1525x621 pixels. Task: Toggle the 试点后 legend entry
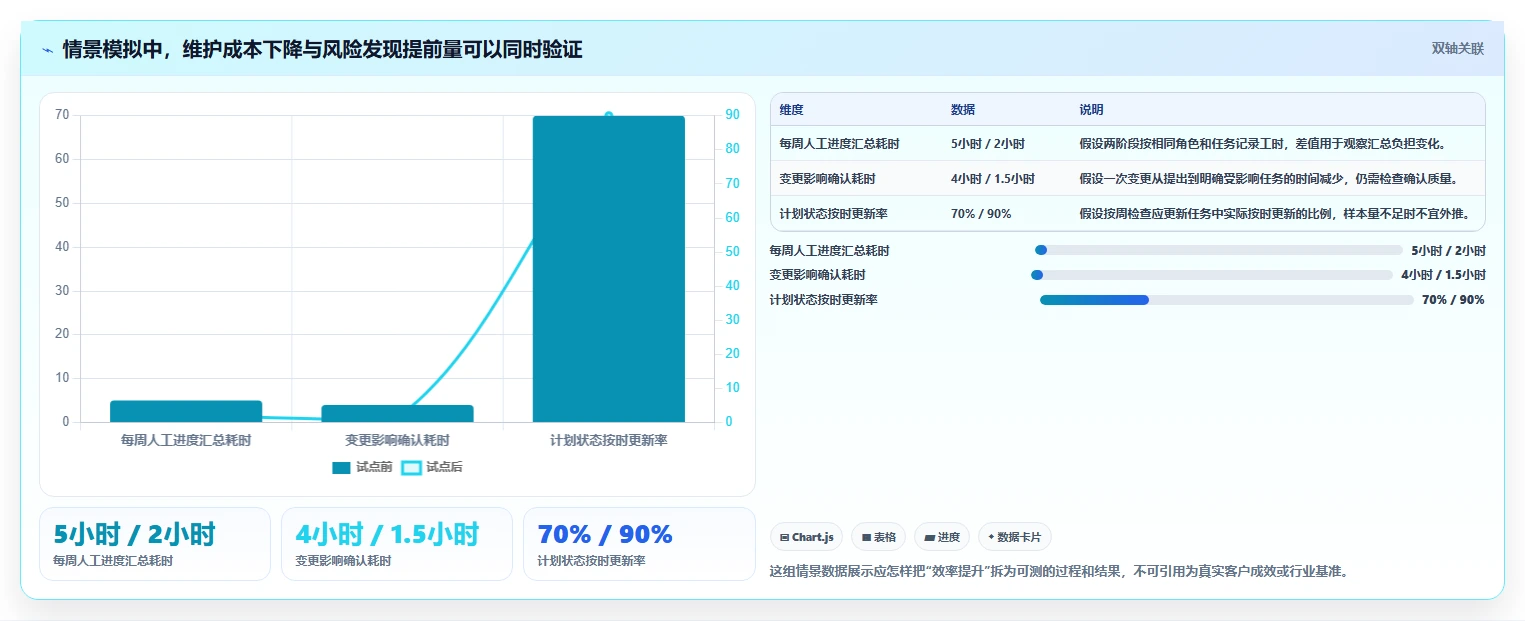pyautogui.click(x=432, y=467)
